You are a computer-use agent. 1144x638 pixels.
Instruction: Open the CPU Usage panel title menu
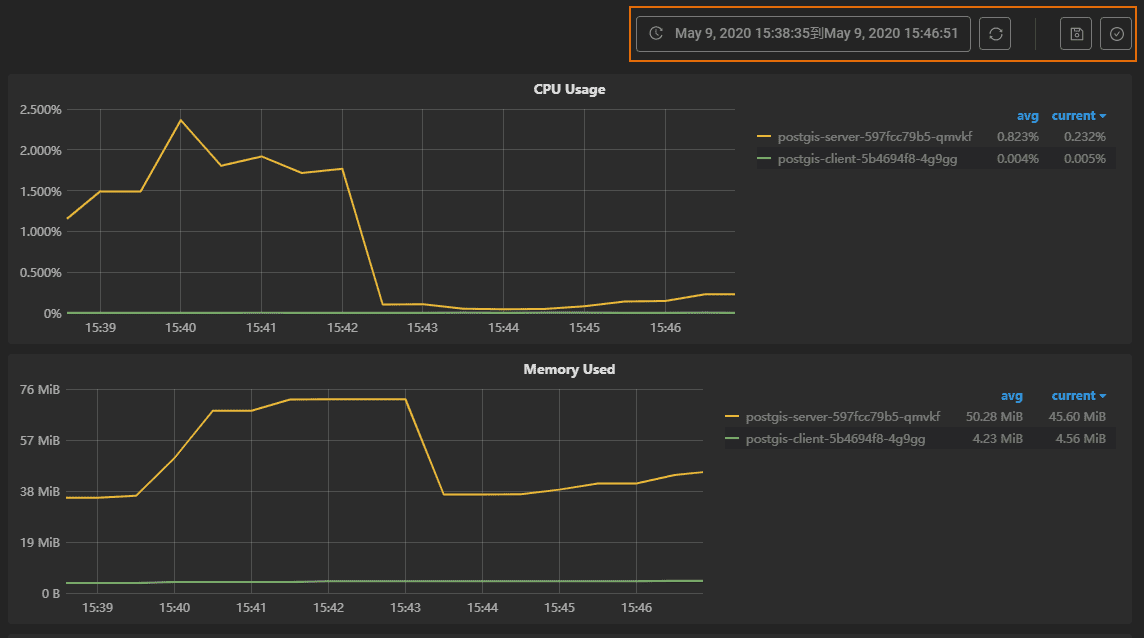(569, 89)
